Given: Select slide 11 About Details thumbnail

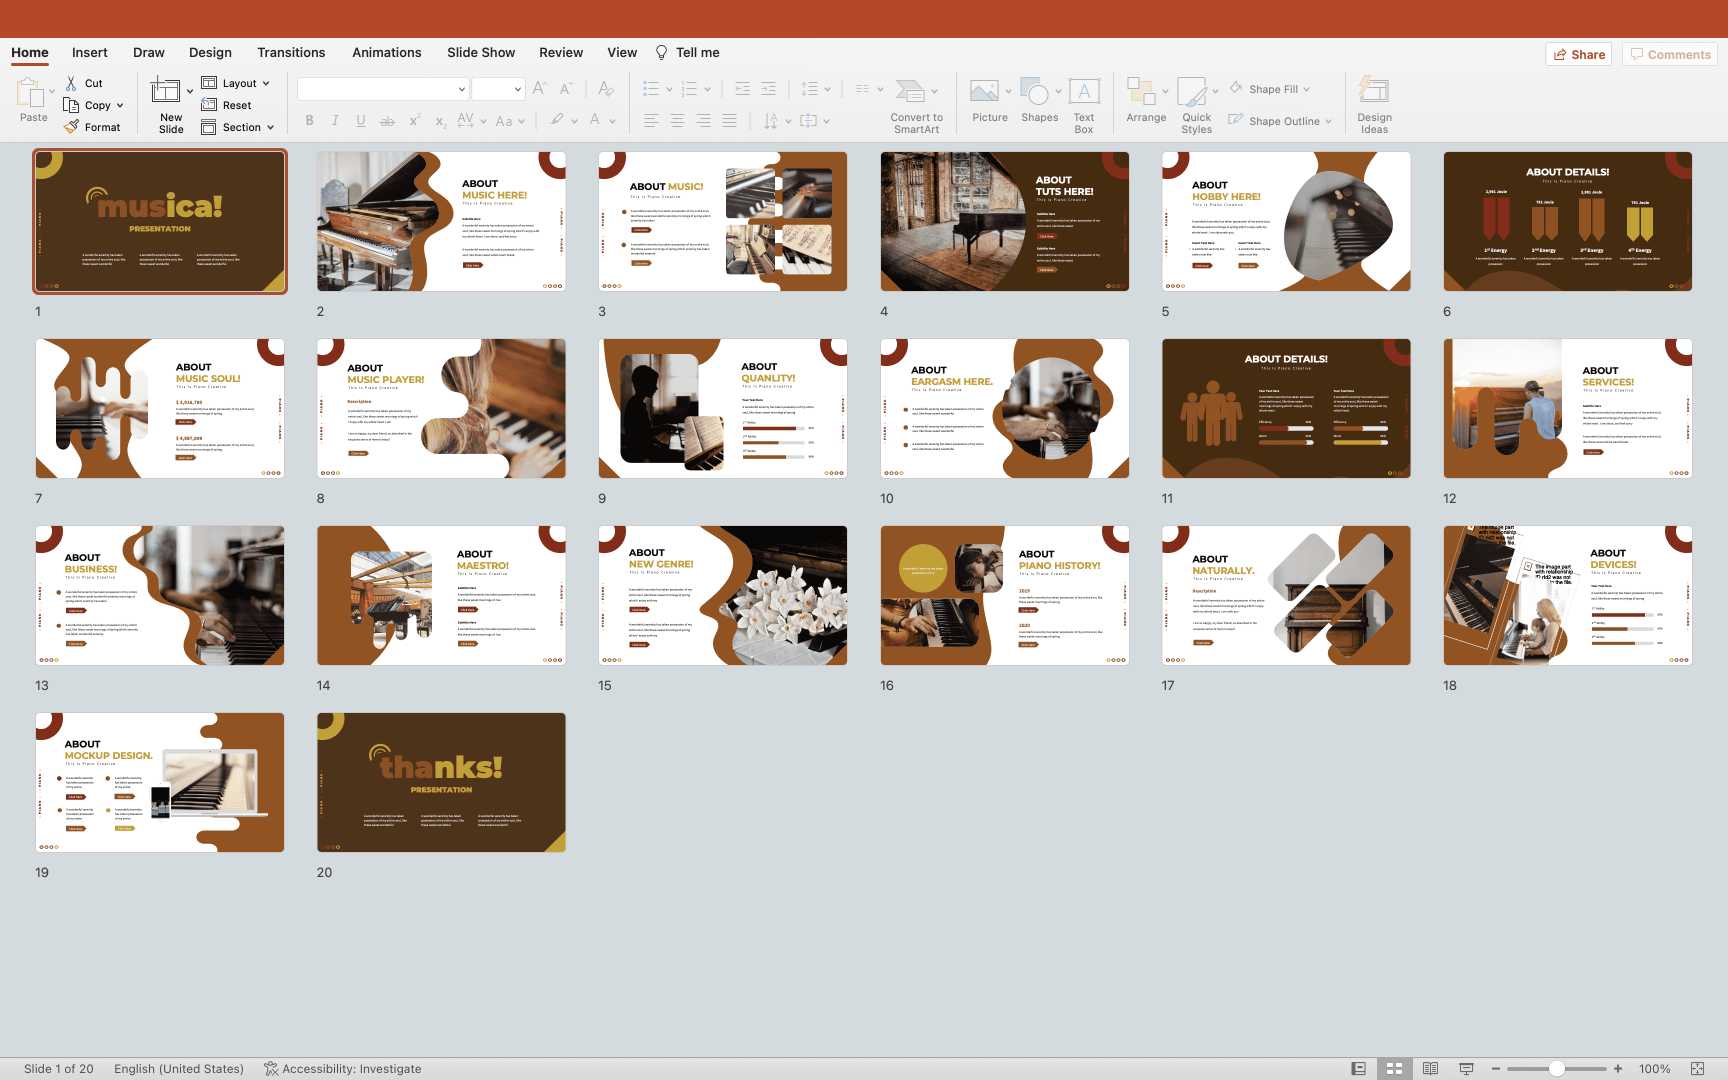Looking at the screenshot, I should click(1286, 408).
